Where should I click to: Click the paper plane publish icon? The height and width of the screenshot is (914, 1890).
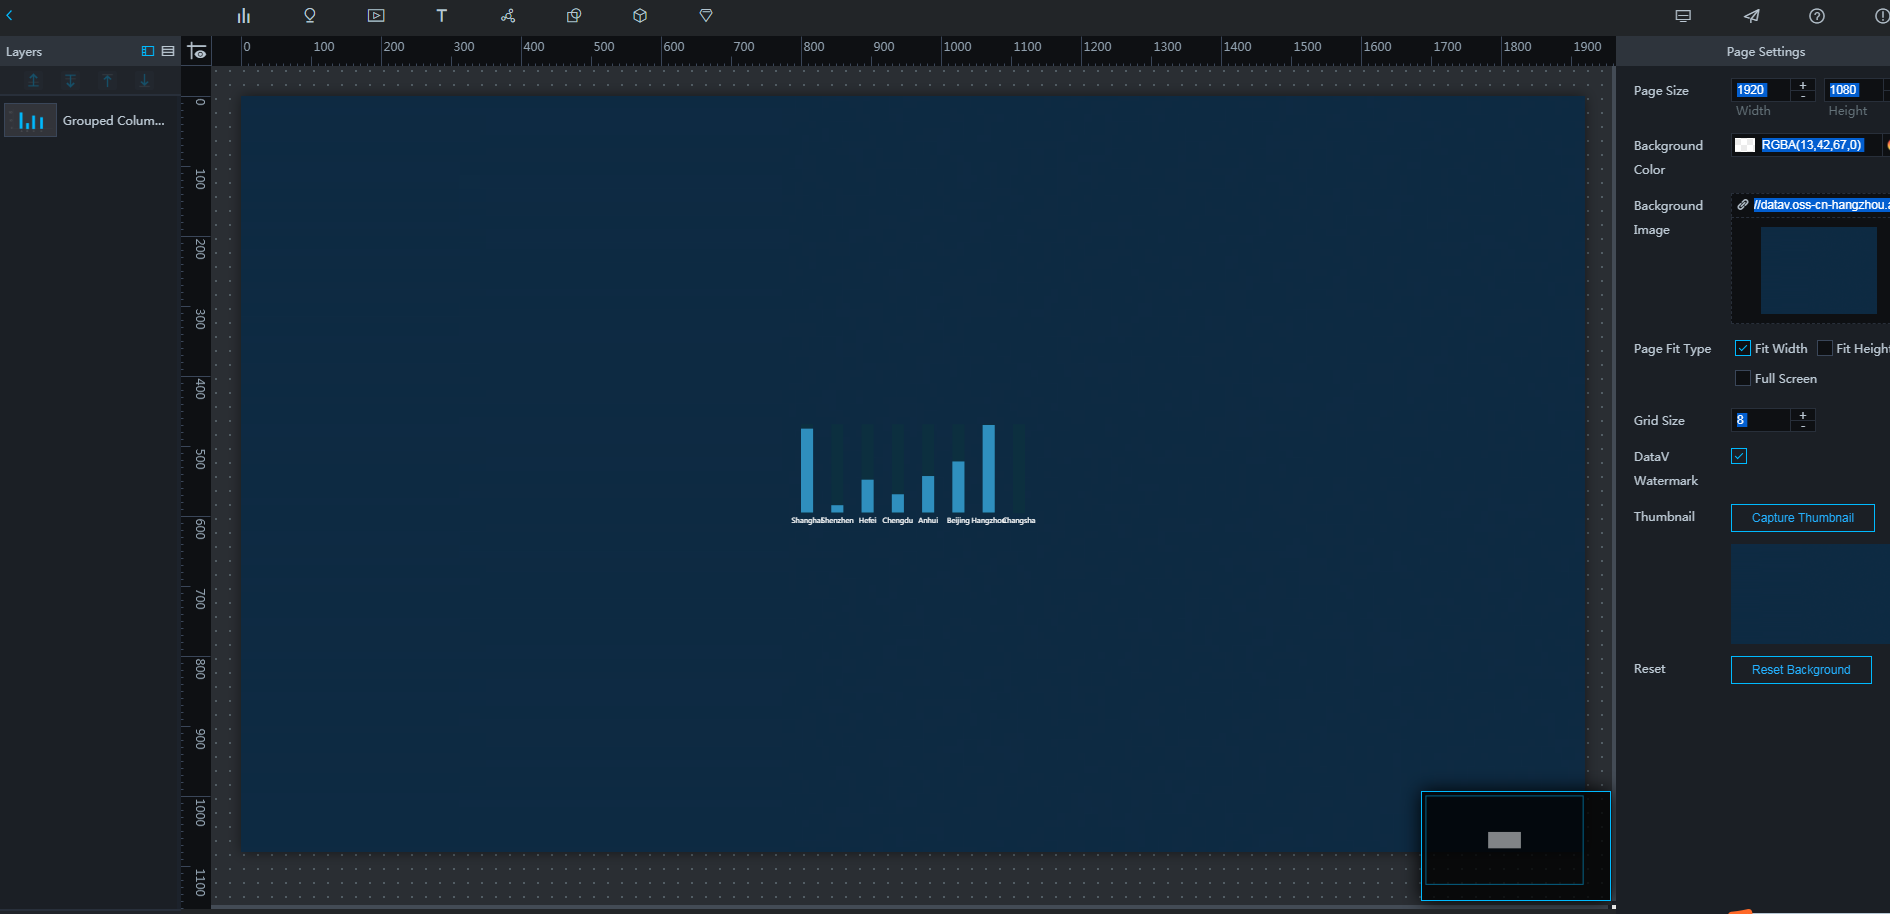[x=1751, y=16]
